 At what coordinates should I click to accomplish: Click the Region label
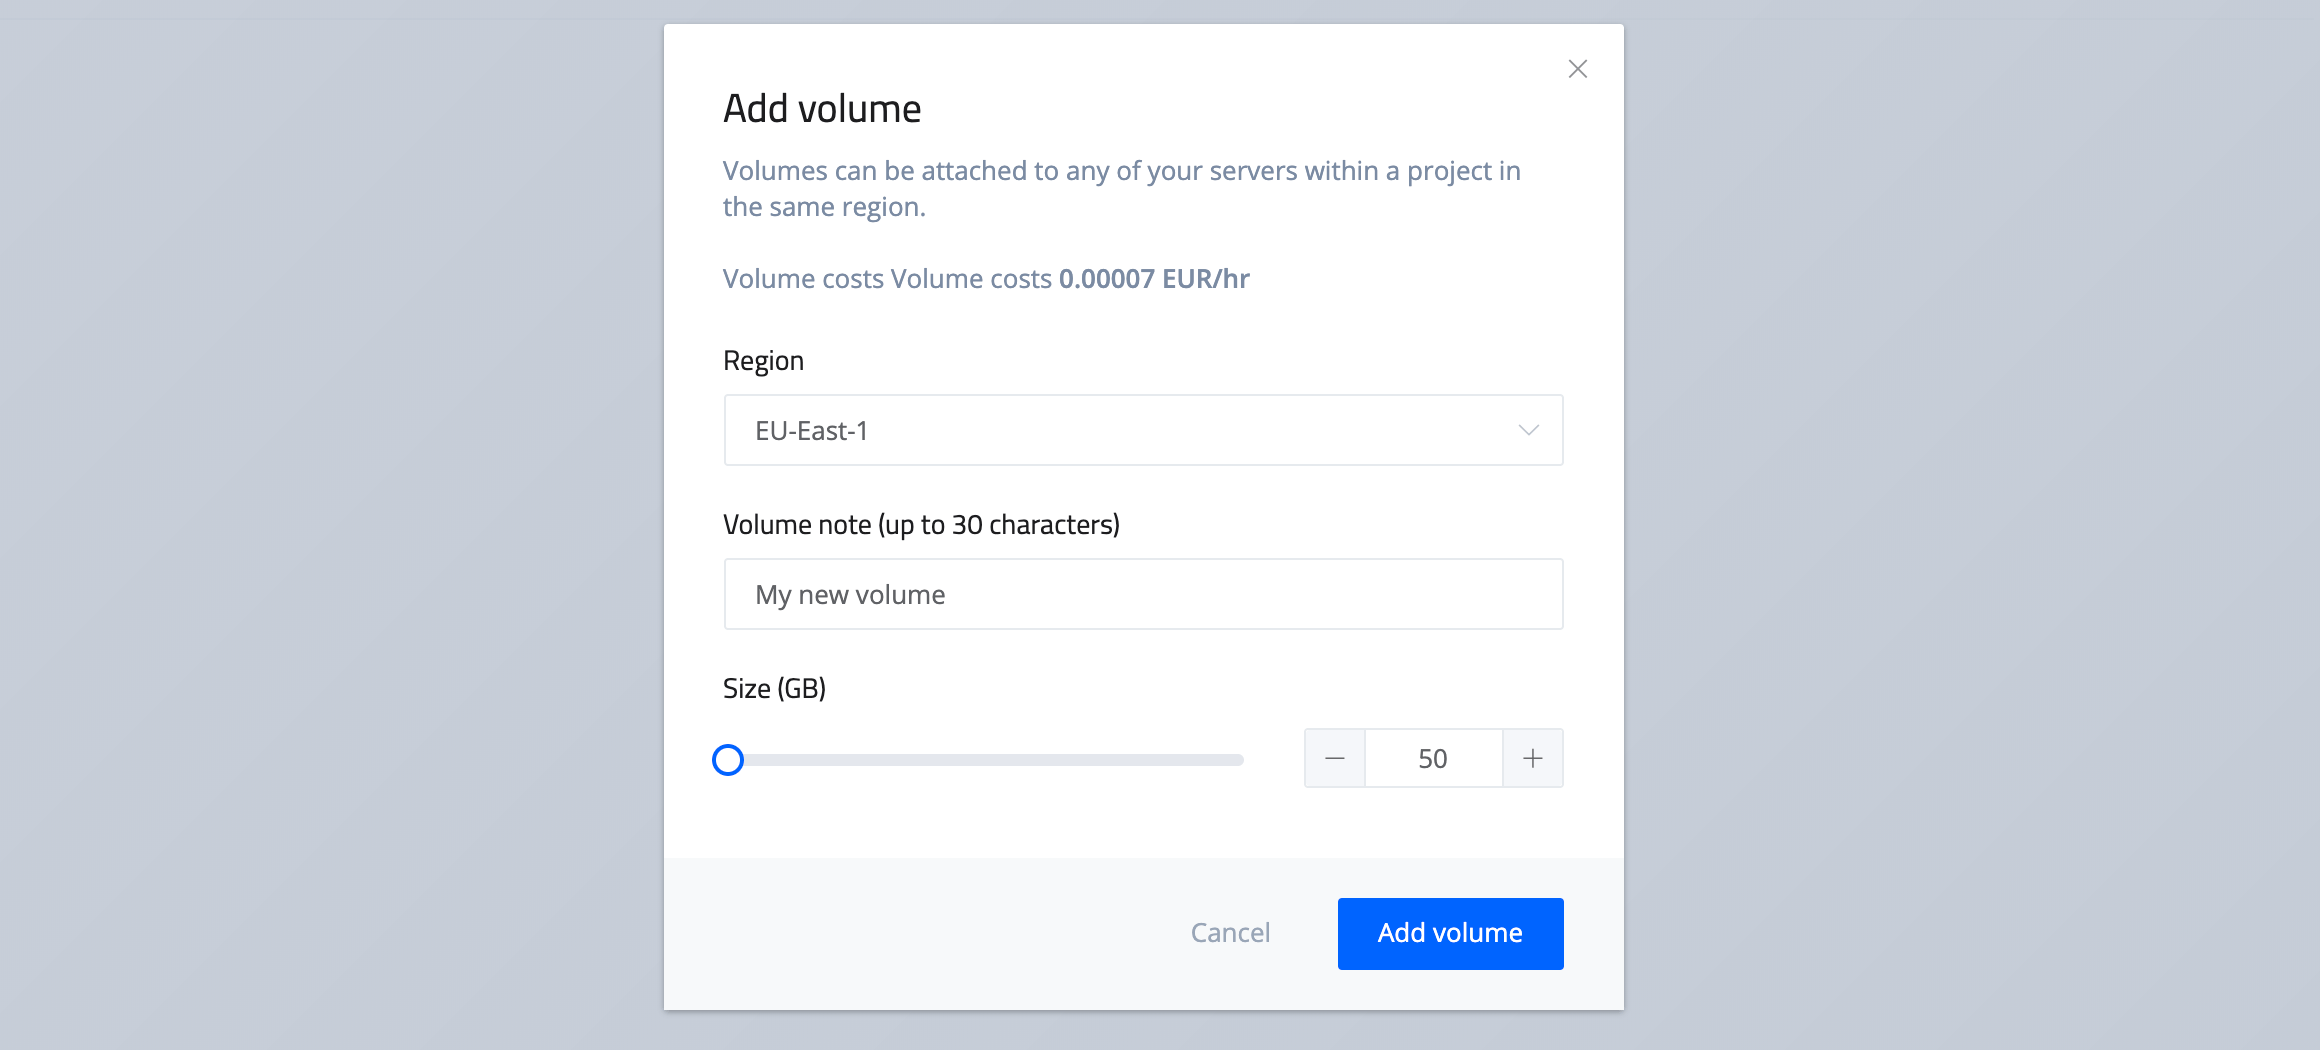click(x=764, y=360)
